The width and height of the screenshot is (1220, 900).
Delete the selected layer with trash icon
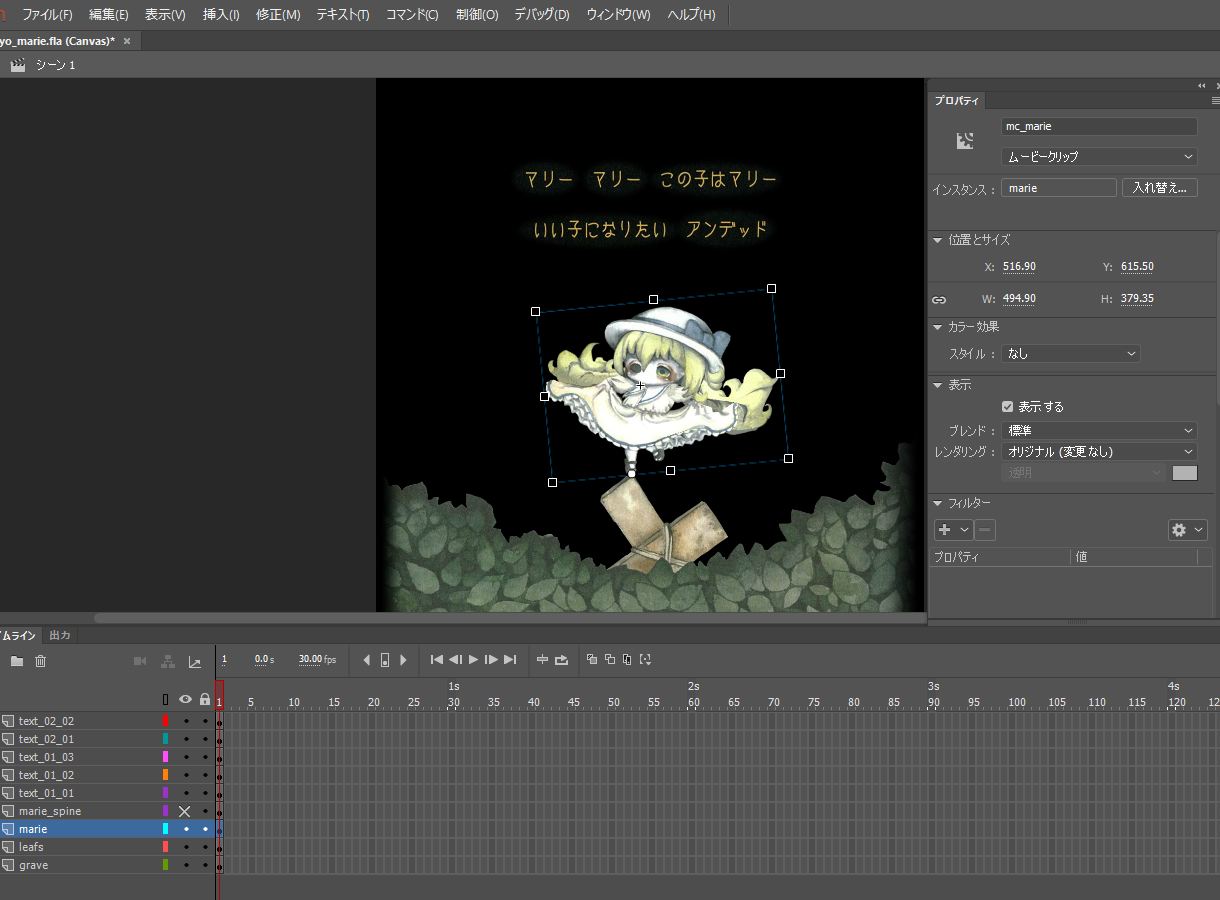coord(41,661)
